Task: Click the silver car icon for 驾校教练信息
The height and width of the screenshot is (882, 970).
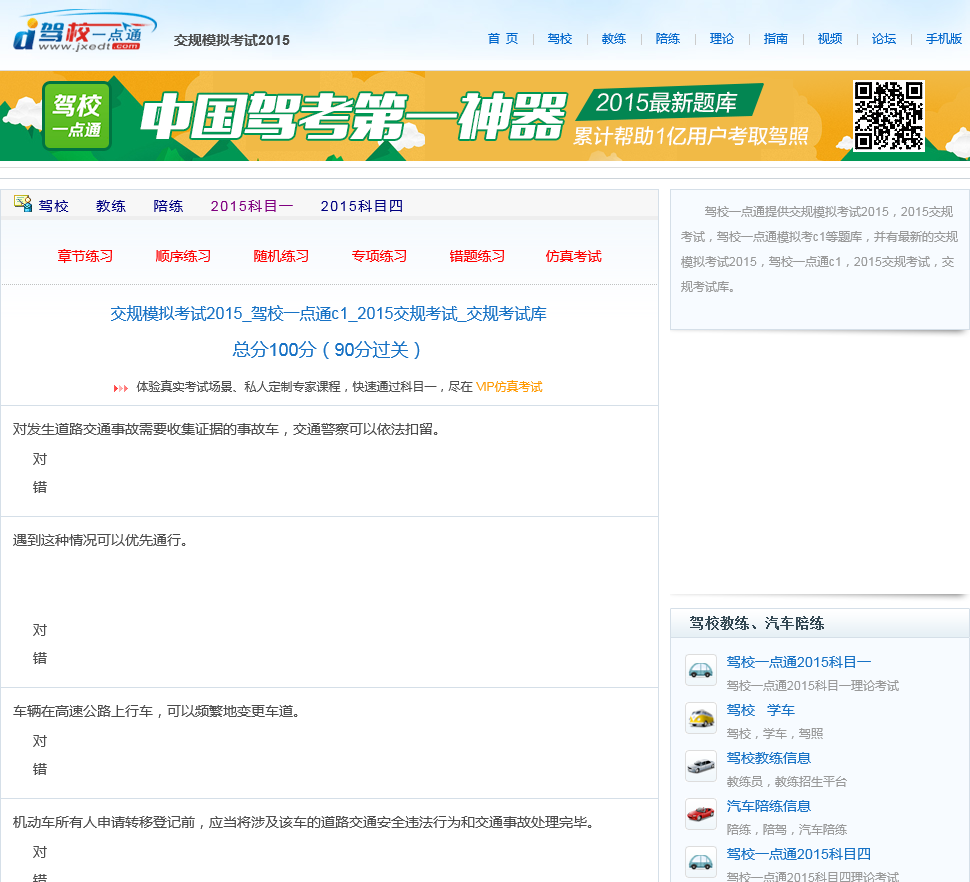Action: (x=701, y=766)
